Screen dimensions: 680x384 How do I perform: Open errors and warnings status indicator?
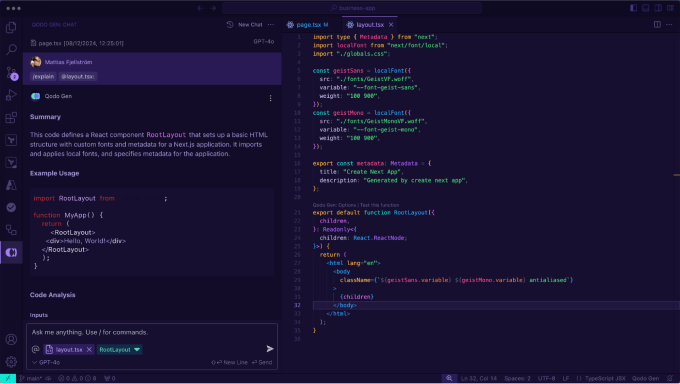click(x=77, y=378)
